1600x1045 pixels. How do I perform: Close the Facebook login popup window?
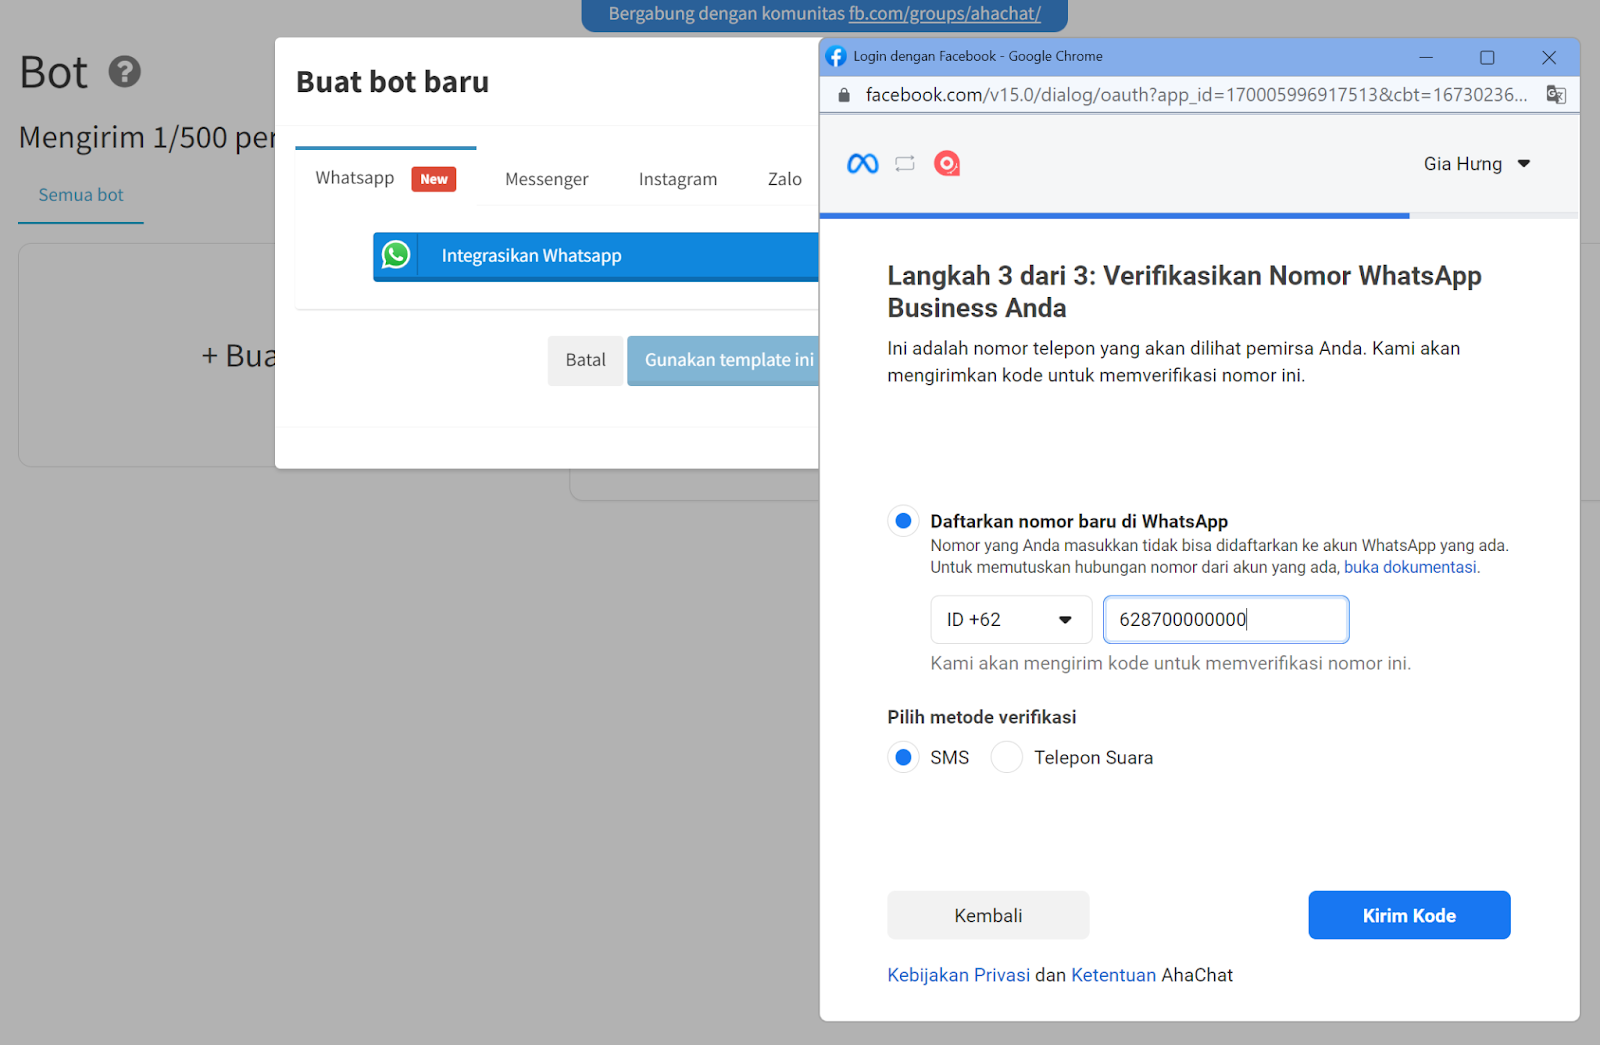coord(1548,57)
